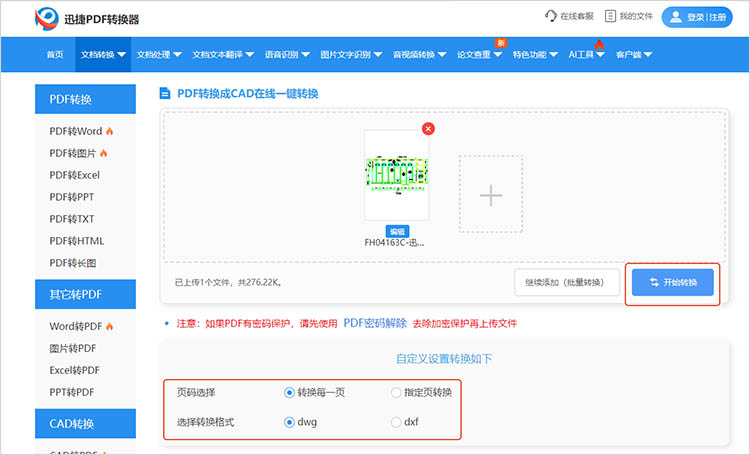Click the document icon beside page title
750x455 pixels.
coord(165,93)
